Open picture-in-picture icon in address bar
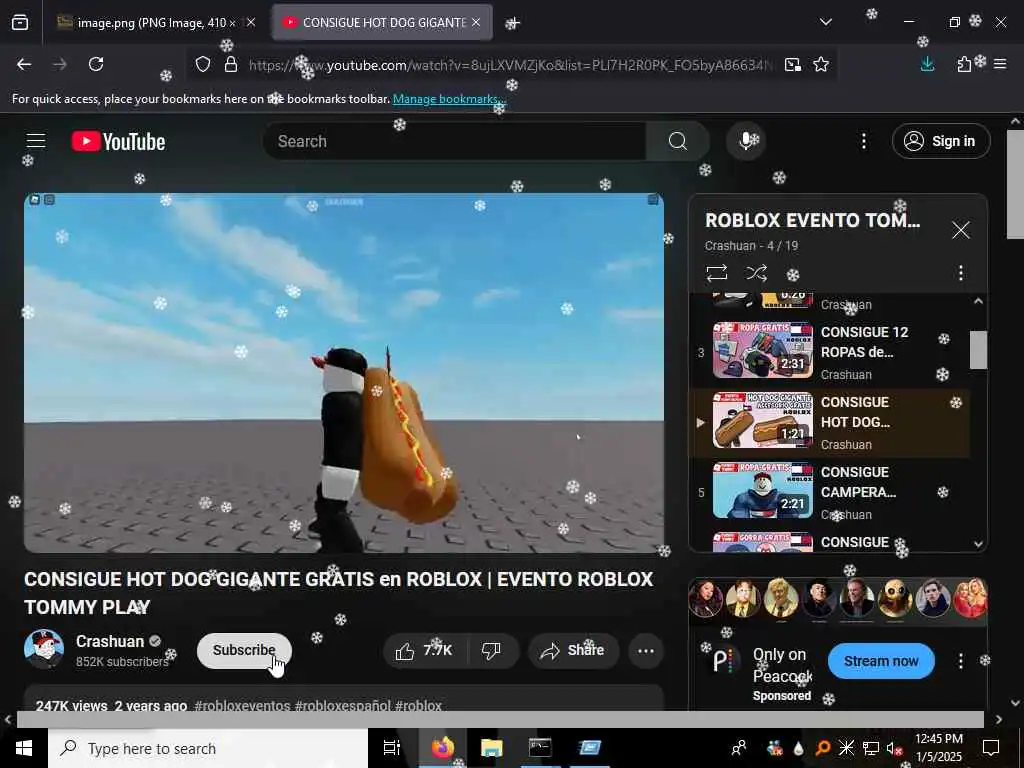 click(793, 64)
